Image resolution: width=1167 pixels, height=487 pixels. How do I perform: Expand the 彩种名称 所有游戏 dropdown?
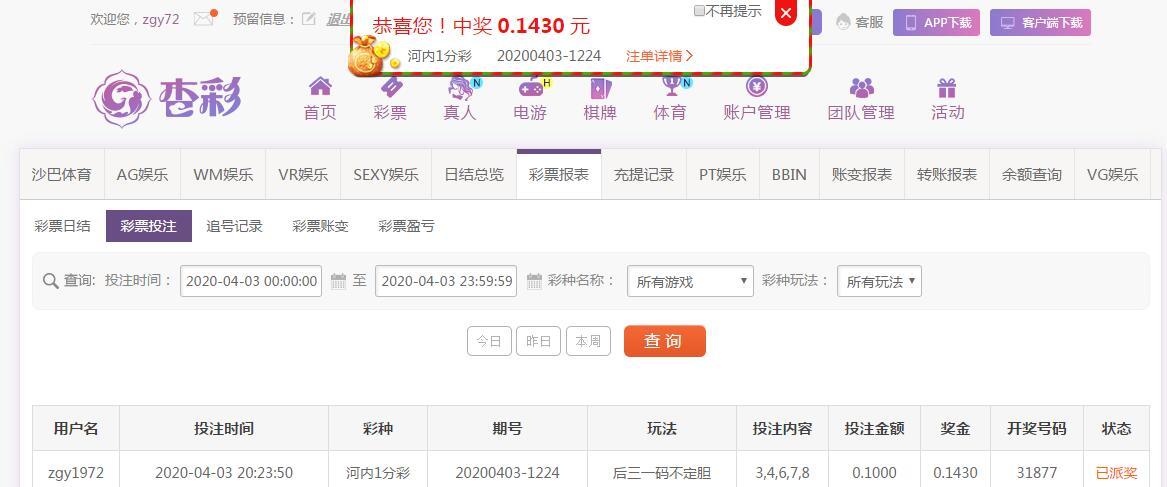click(x=690, y=281)
